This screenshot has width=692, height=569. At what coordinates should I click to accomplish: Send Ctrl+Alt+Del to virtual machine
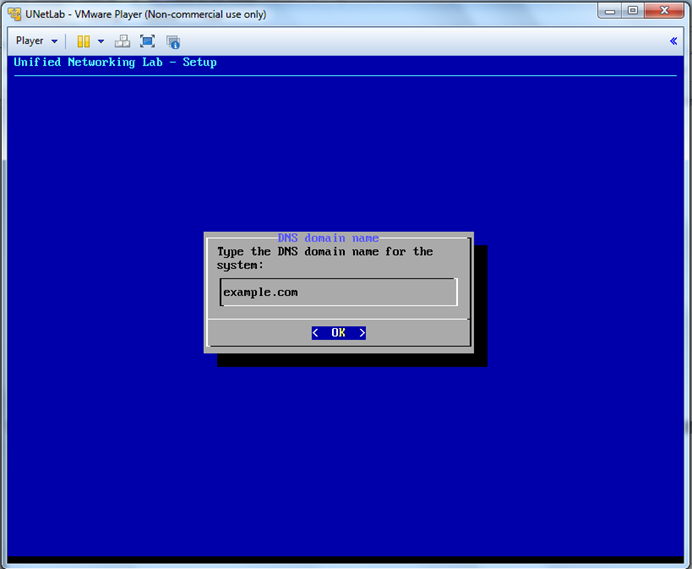pos(122,41)
